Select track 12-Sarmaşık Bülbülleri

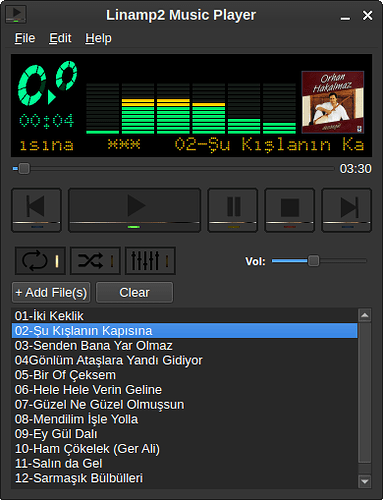coord(185,478)
